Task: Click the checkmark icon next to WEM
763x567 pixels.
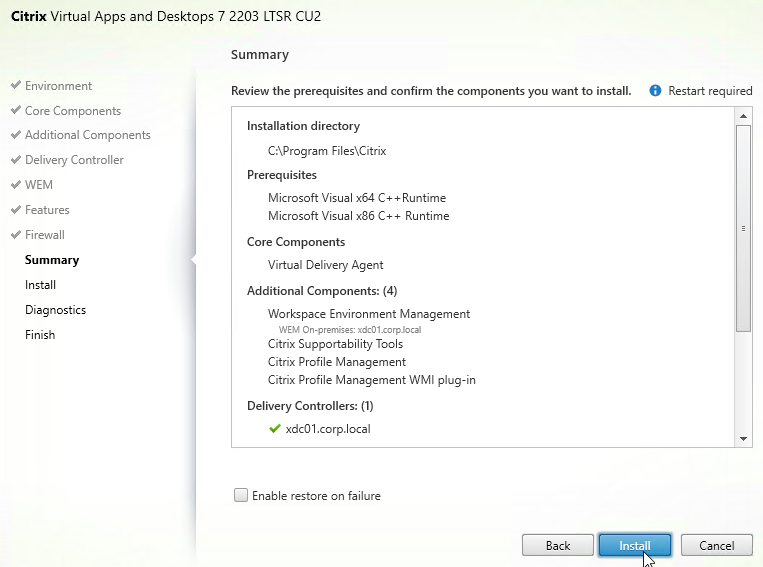Action: click(16, 184)
